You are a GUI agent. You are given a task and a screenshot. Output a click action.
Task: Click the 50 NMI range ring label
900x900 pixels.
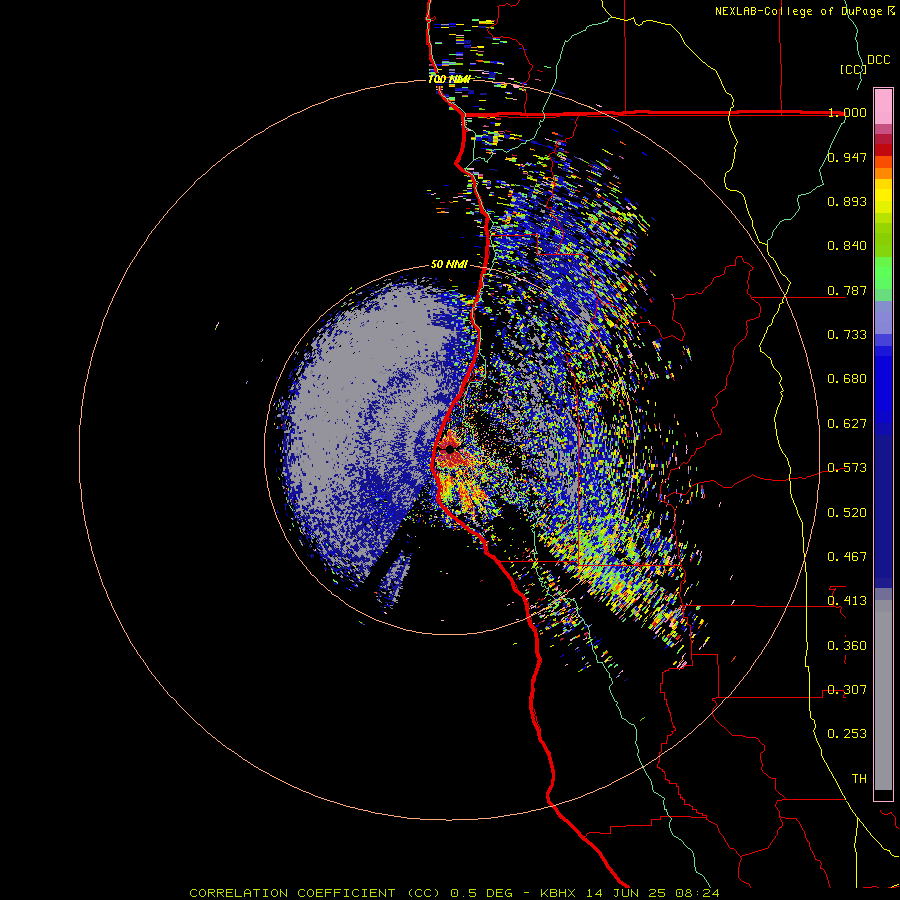pyautogui.click(x=449, y=264)
